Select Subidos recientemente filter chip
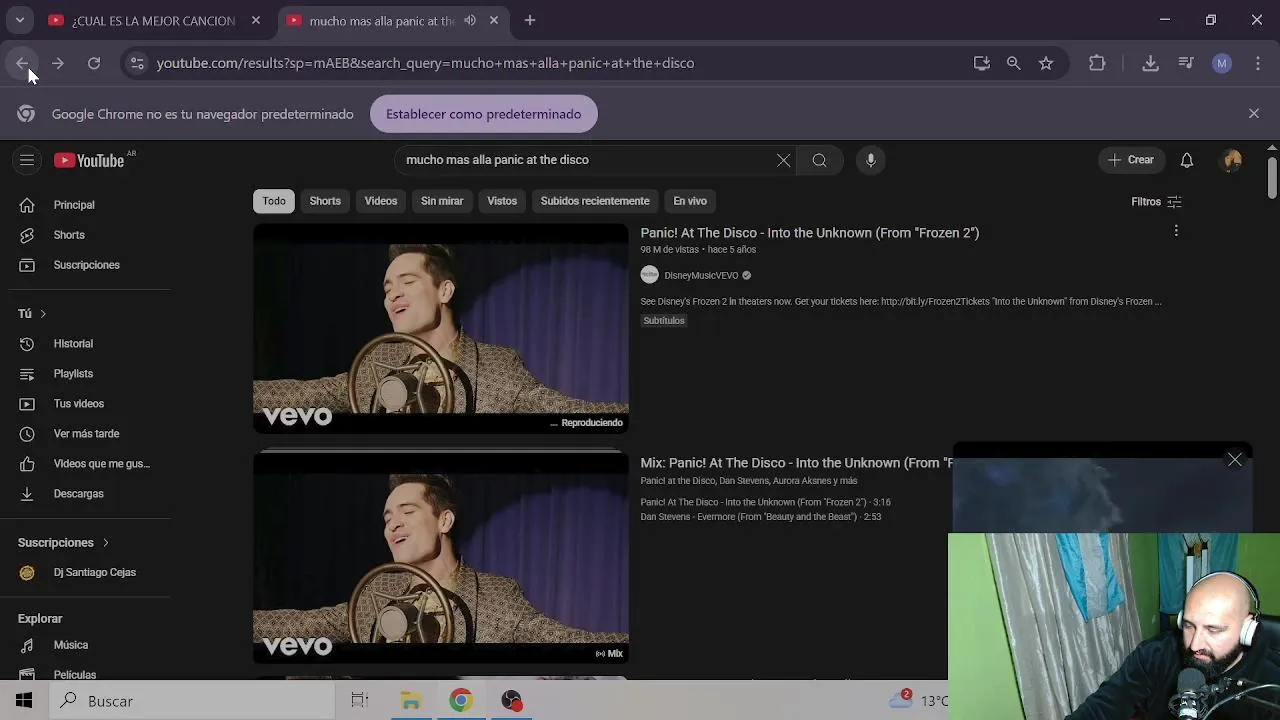 (595, 201)
